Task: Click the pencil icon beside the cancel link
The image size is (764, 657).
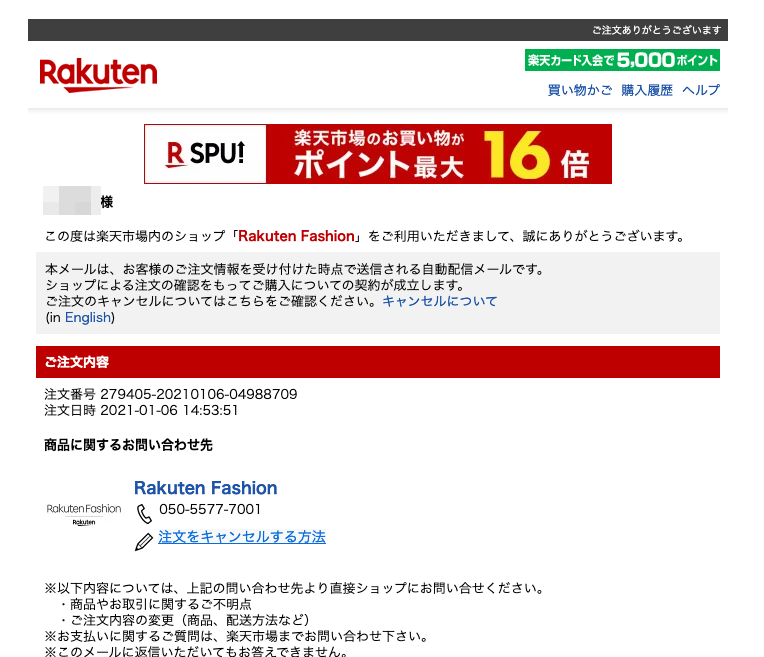Action: [143, 541]
